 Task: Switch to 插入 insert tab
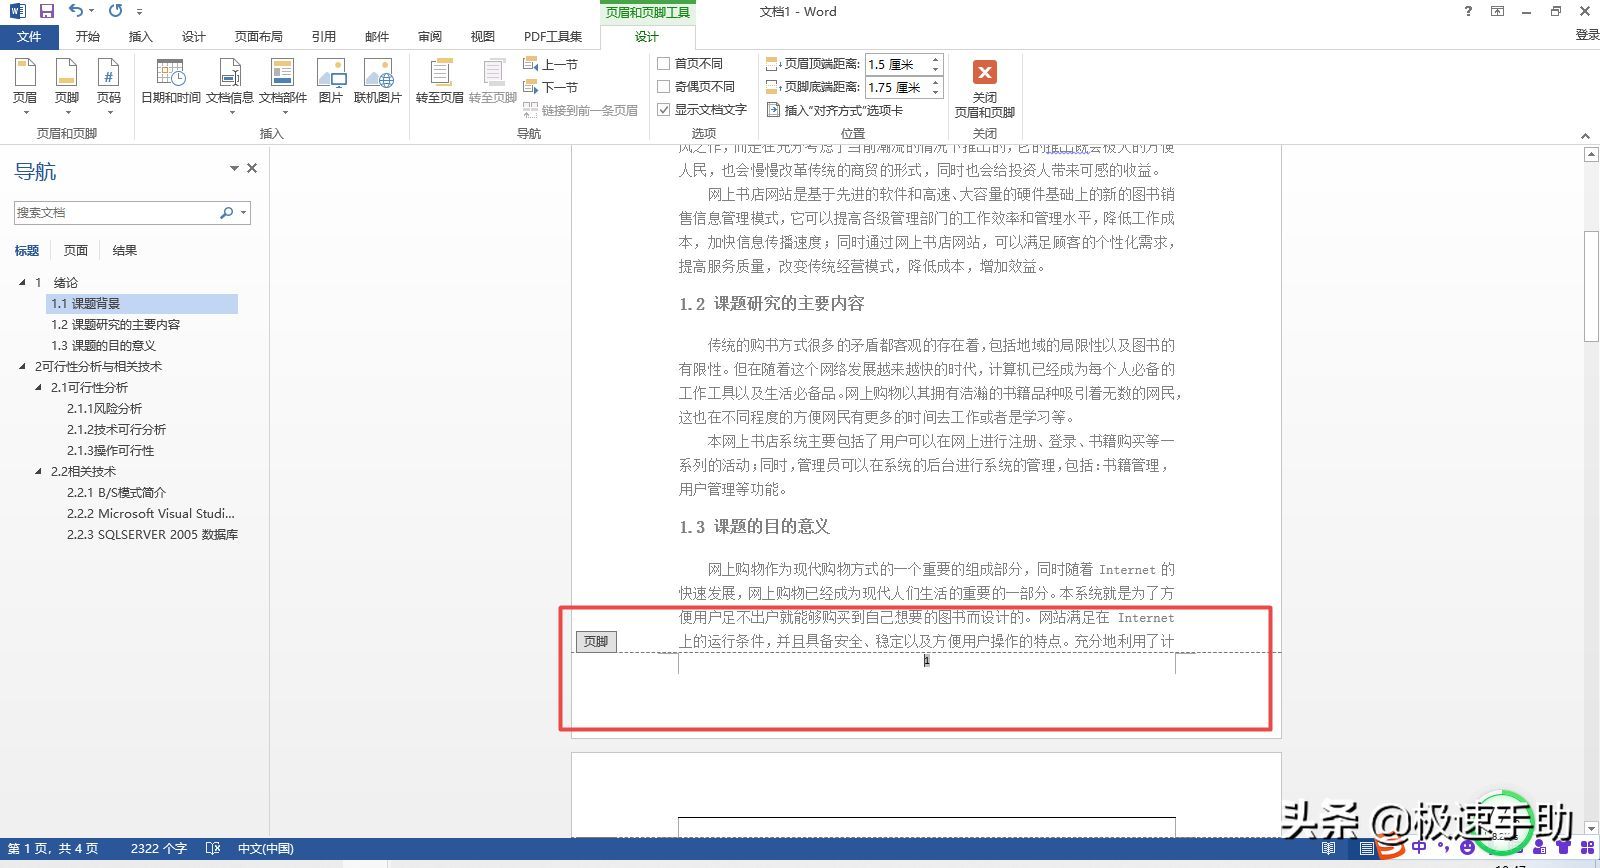pyautogui.click(x=141, y=36)
